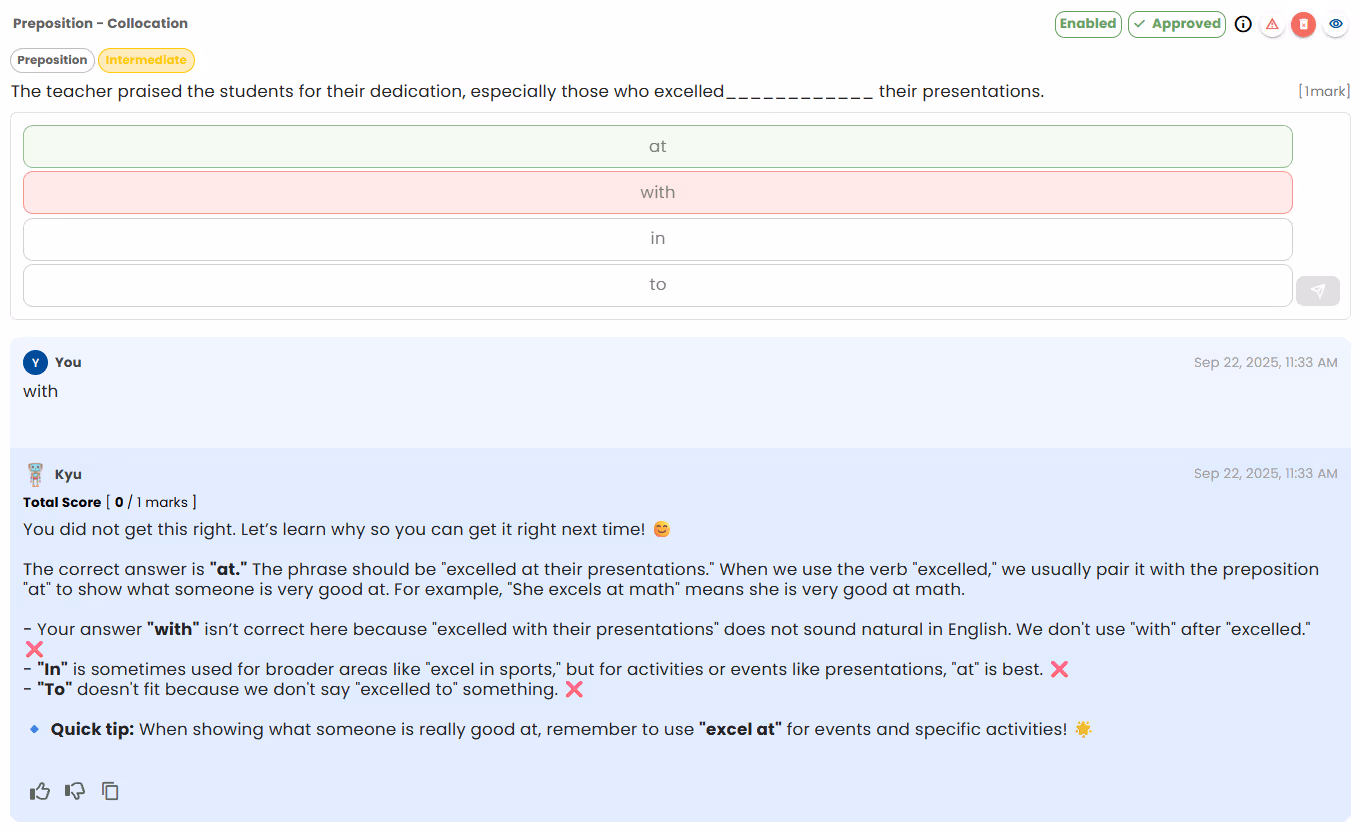1361x832 pixels.
Task: Click the "Quick tip:" text
Action: pos(92,729)
